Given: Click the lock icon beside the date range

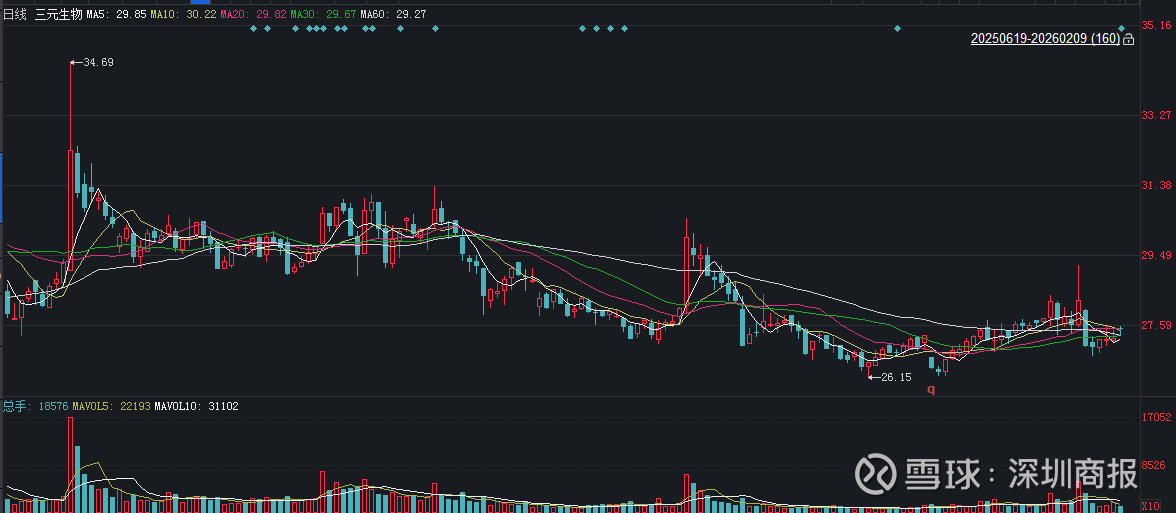Looking at the screenshot, I should click(1127, 39).
